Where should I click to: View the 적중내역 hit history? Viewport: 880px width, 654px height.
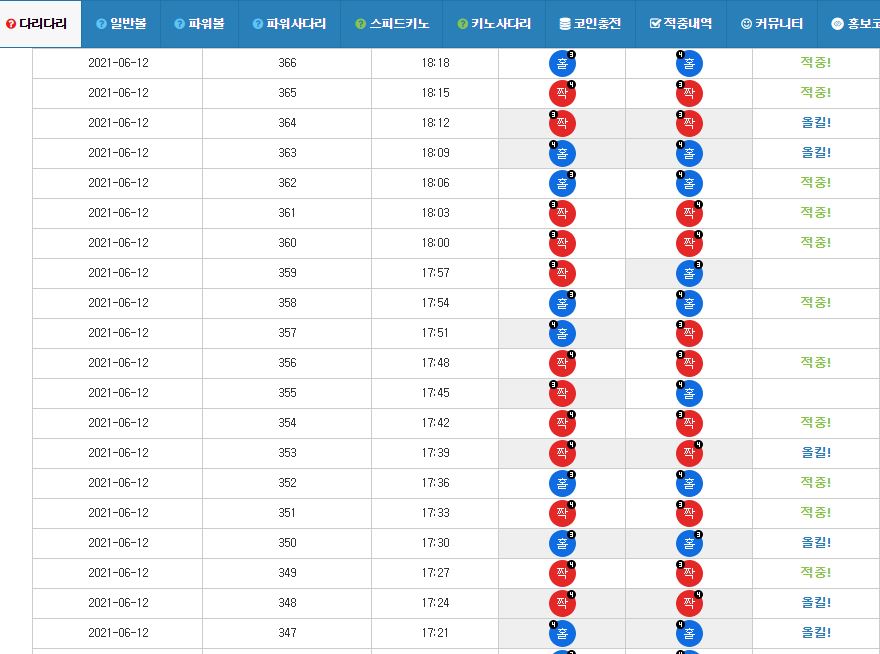click(681, 24)
